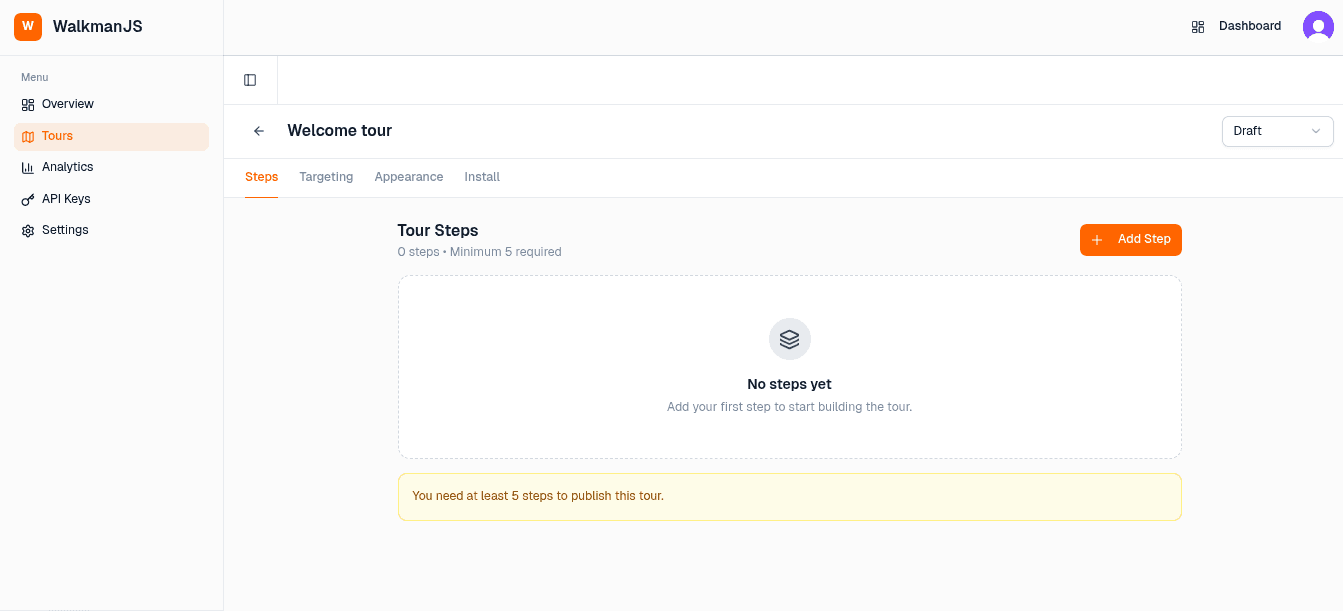
Task: Open the Draft status dropdown
Action: [x=1277, y=131]
